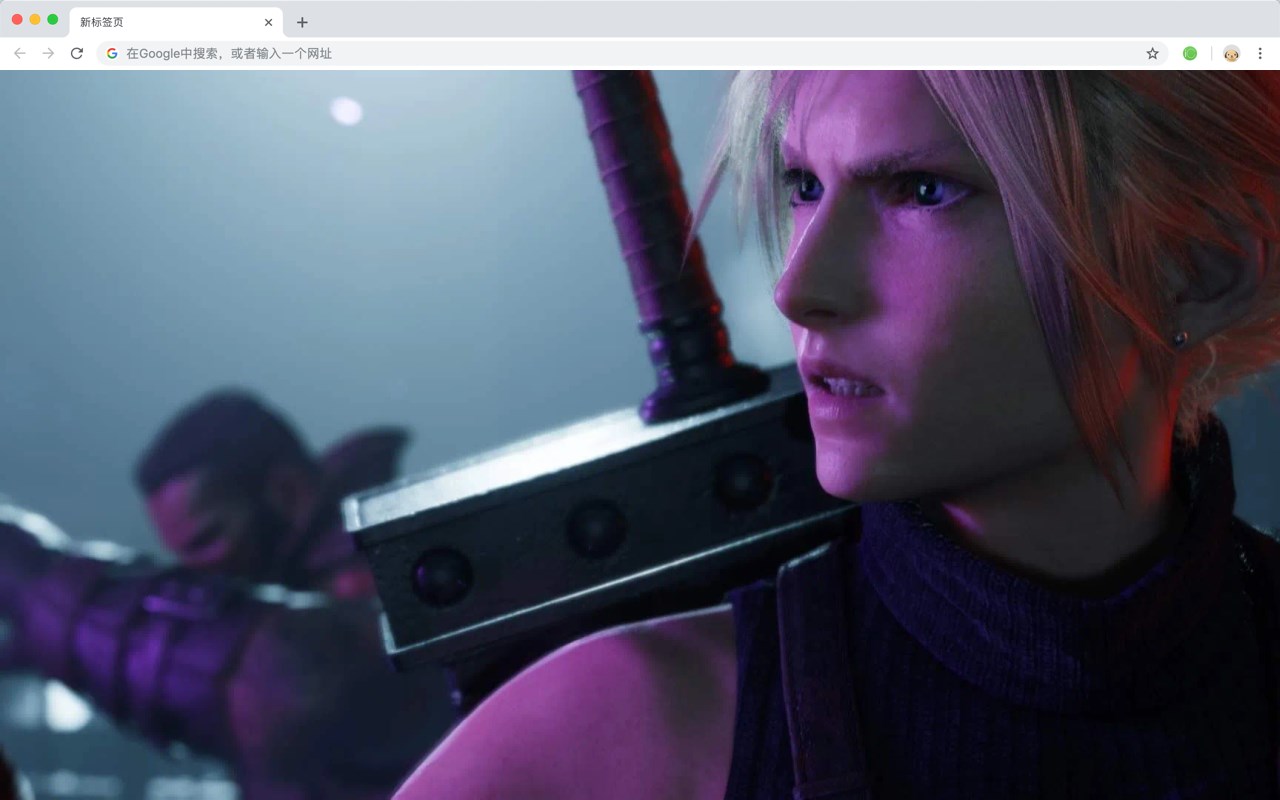
Task: Click the character wallpaper background image
Action: [640, 435]
